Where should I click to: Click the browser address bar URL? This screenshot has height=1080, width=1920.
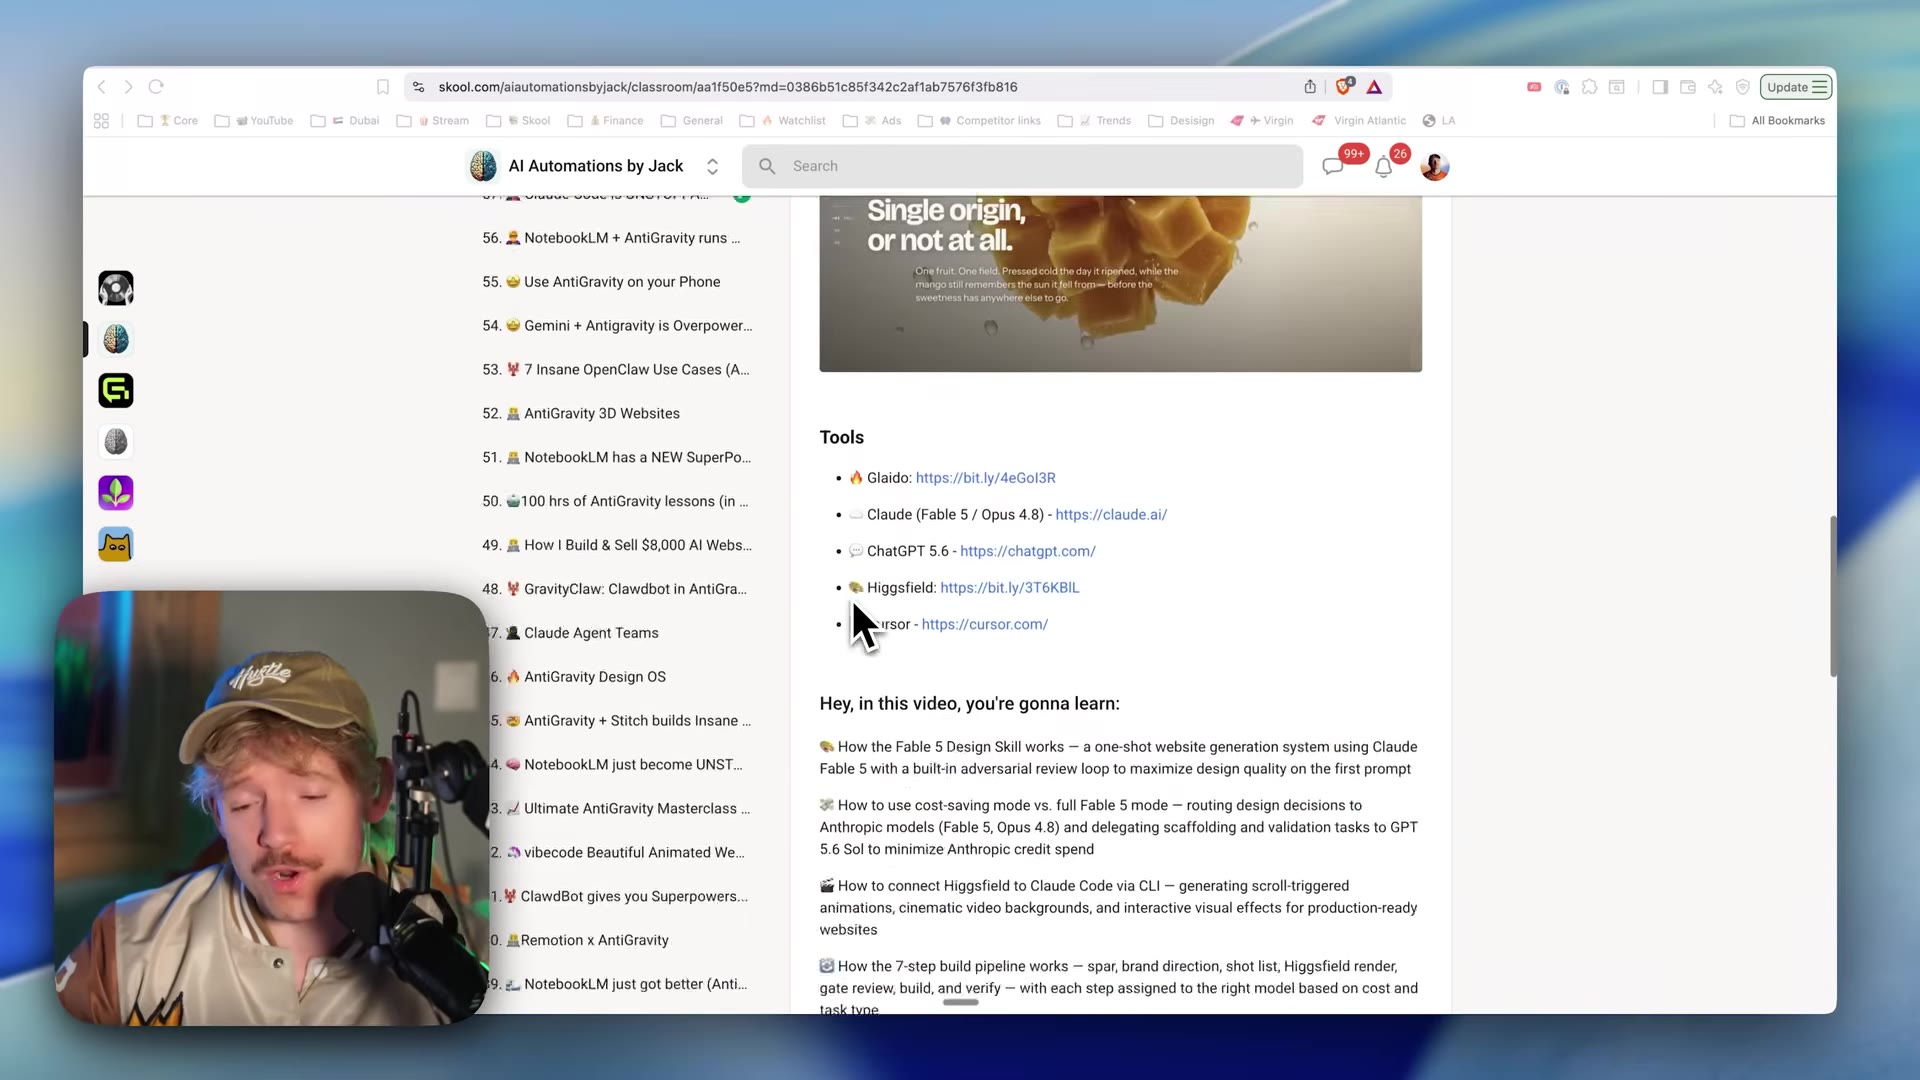727,87
